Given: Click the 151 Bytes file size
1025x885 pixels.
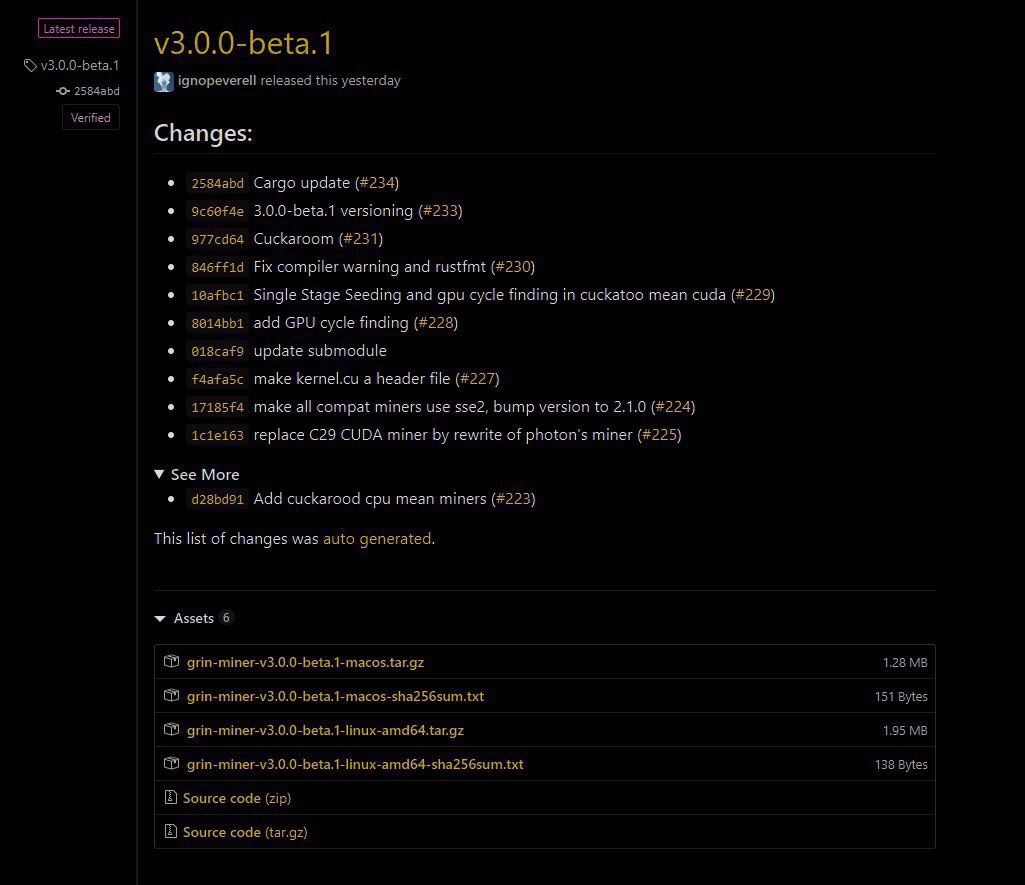Looking at the screenshot, I should (x=901, y=697).
